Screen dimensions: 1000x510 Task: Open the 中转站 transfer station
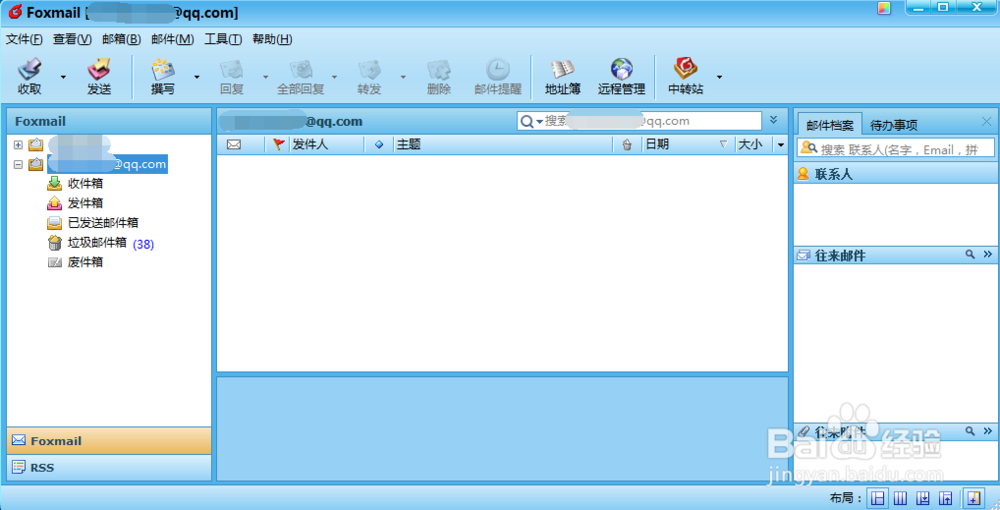[x=686, y=76]
